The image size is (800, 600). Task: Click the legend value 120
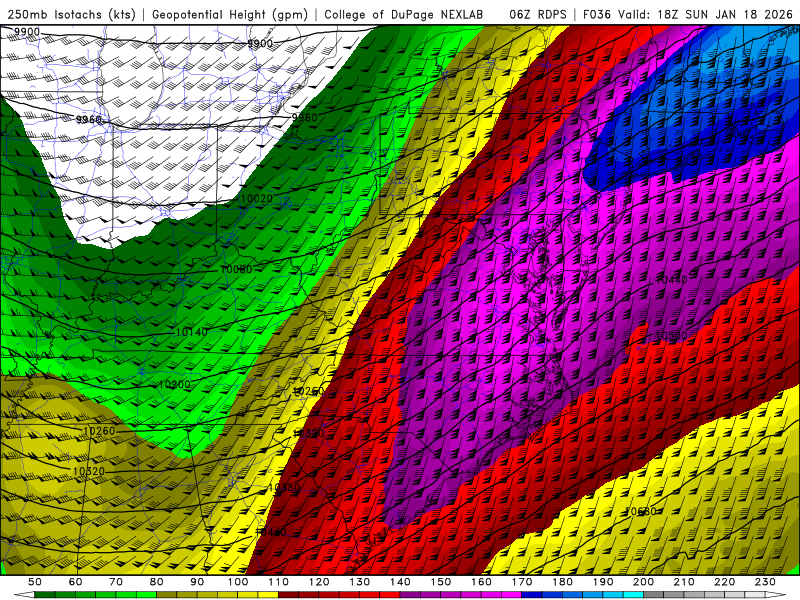(319, 582)
